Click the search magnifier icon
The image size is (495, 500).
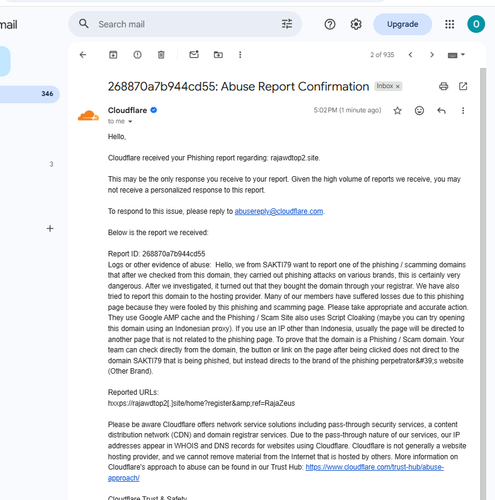pos(84,24)
